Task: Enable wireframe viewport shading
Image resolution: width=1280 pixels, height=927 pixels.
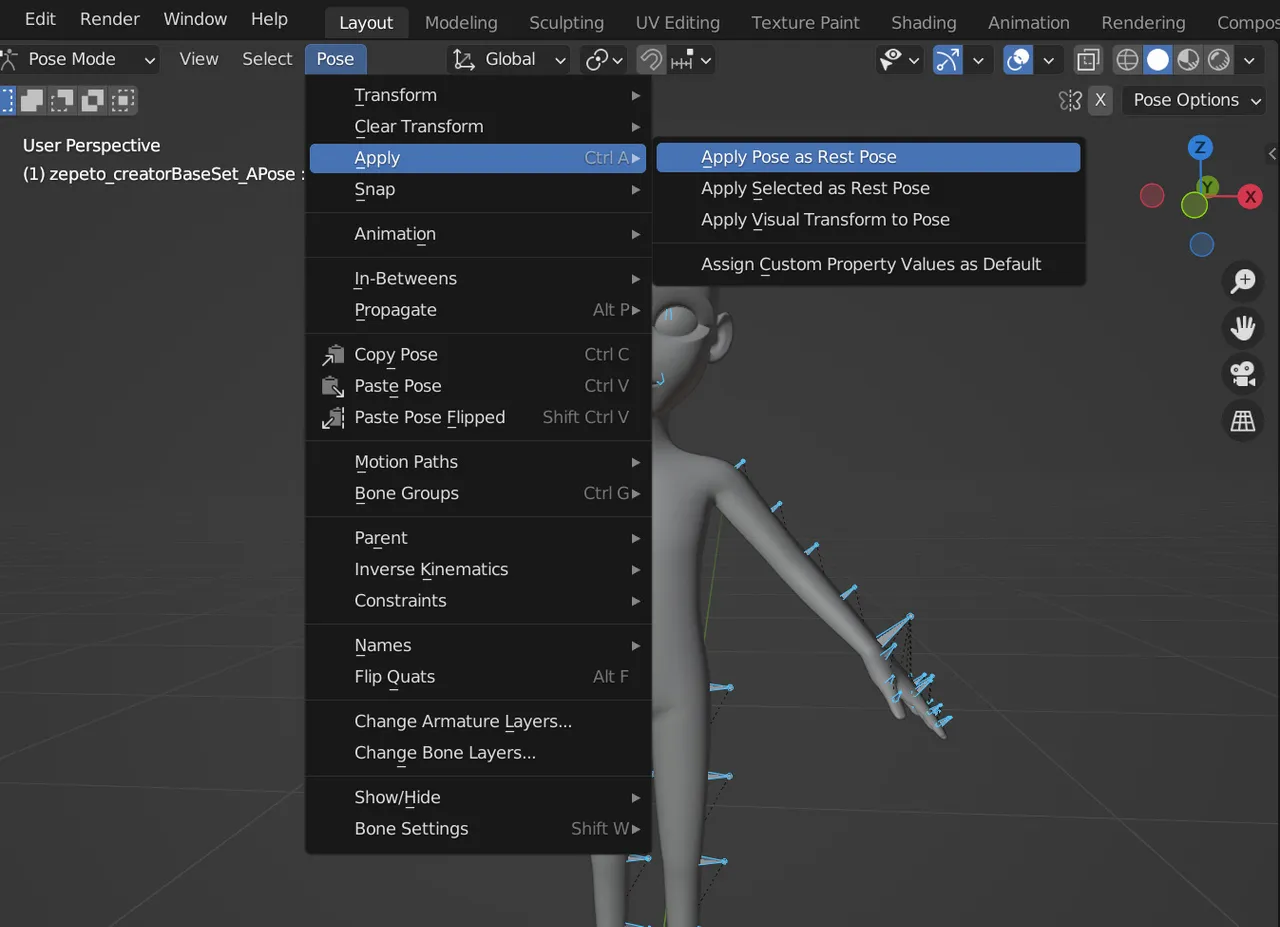Action: coord(1126,60)
